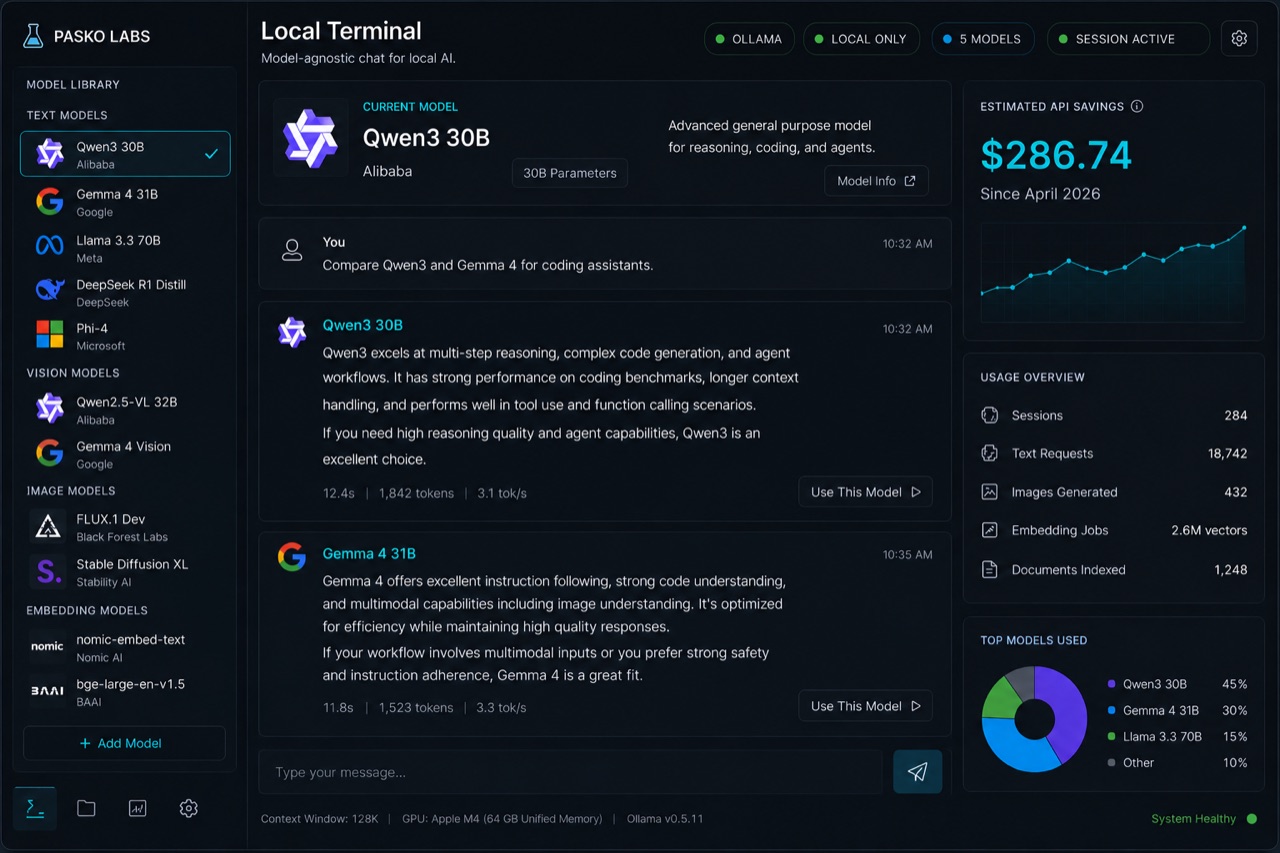Click the 18,742 Text Requests value
The image size is (1280, 853).
point(1228,453)
